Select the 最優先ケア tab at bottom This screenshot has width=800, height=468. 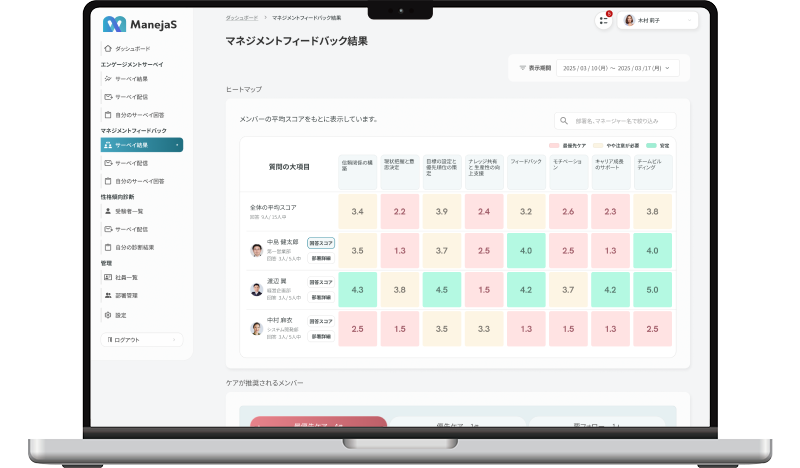click(x=318, y=422)
